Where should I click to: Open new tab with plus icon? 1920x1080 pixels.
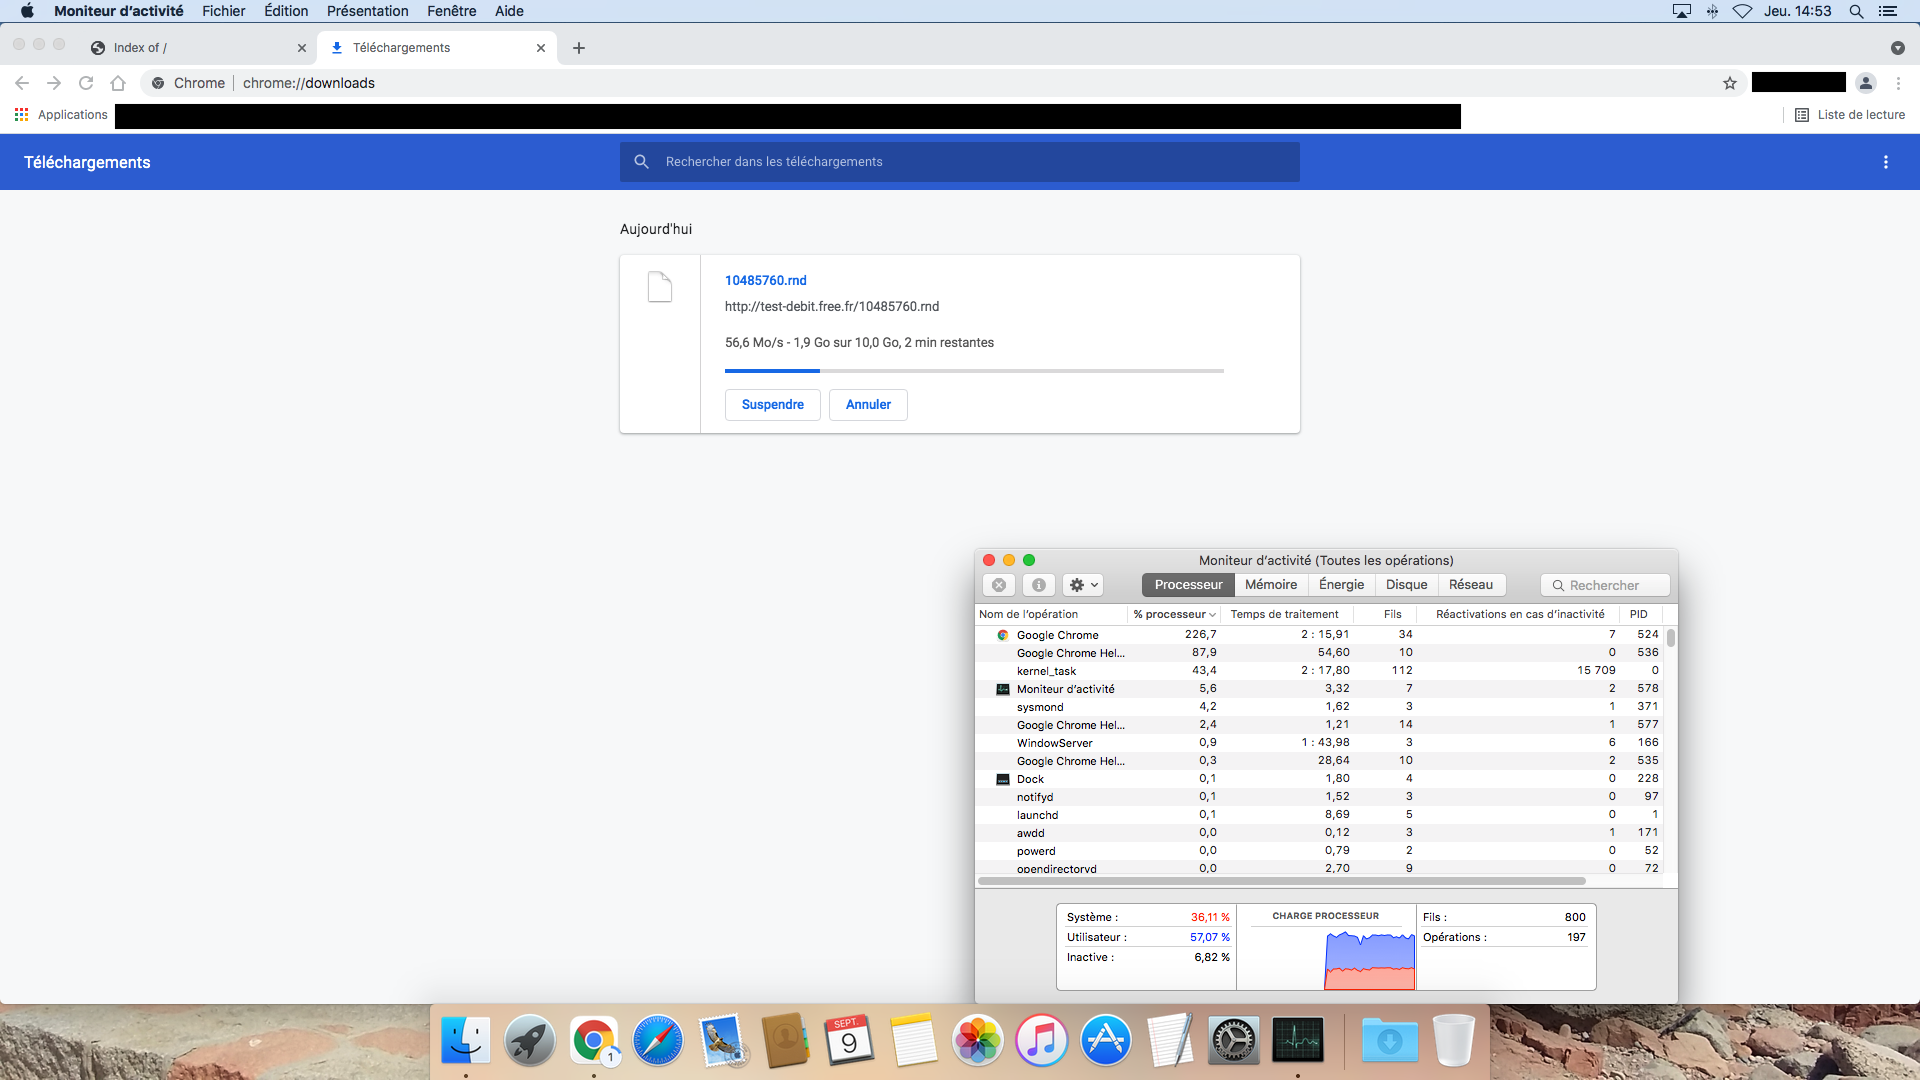coord(578,48)
